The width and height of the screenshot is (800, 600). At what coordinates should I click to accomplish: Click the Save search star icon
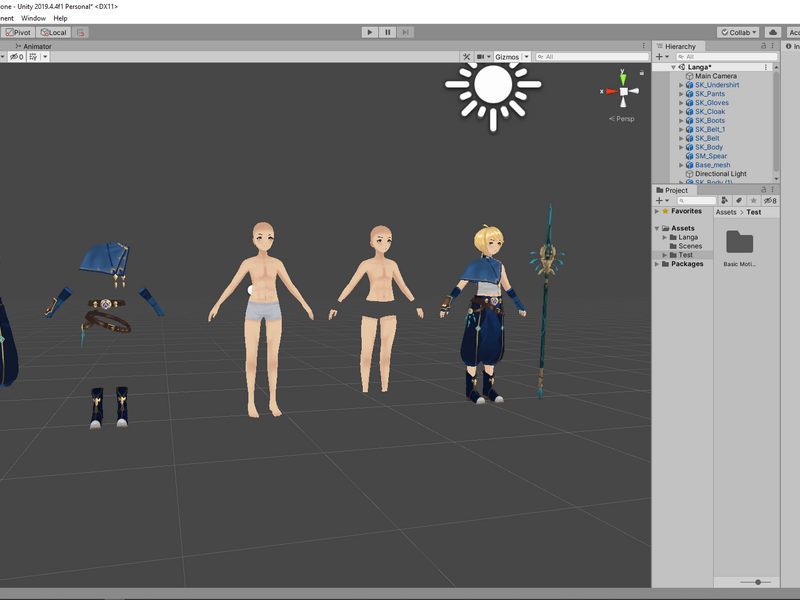tap(753, 201)
